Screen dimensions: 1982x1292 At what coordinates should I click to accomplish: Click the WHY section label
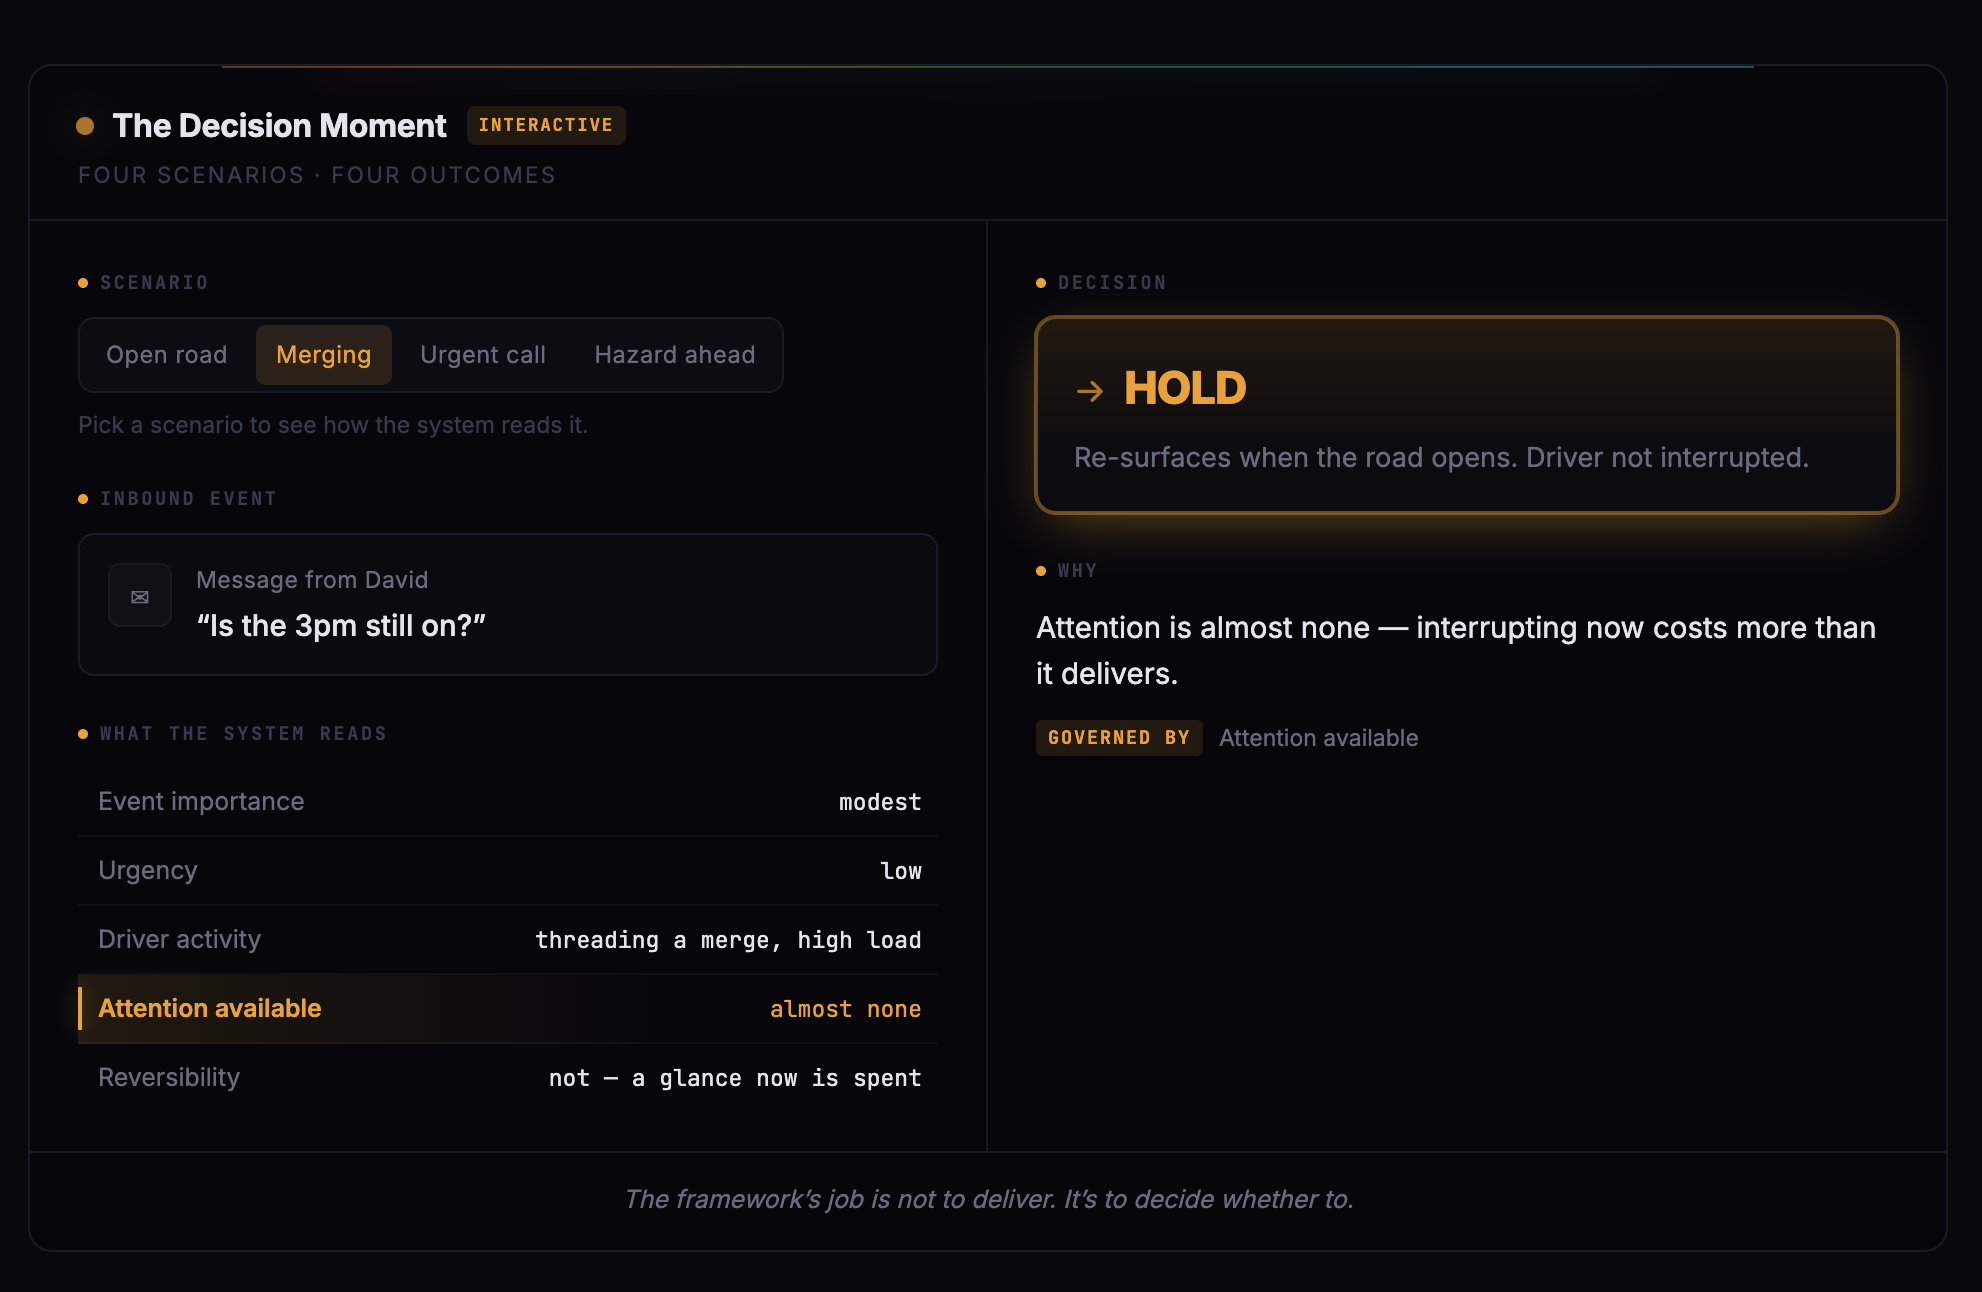tap(1077, 571)
